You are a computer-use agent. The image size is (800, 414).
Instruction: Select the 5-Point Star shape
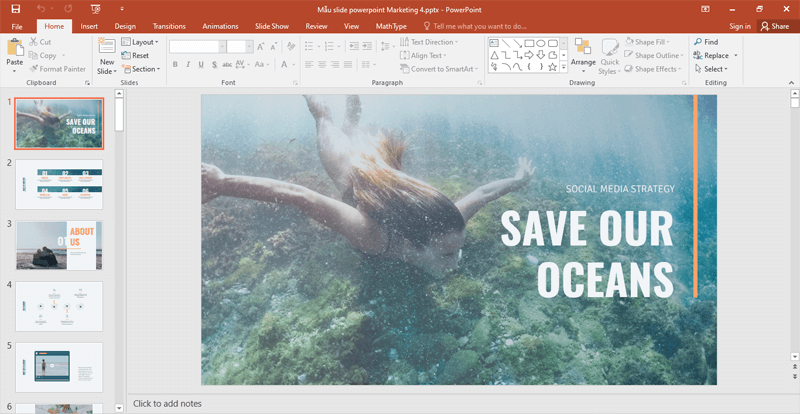[x=553, y=66]
